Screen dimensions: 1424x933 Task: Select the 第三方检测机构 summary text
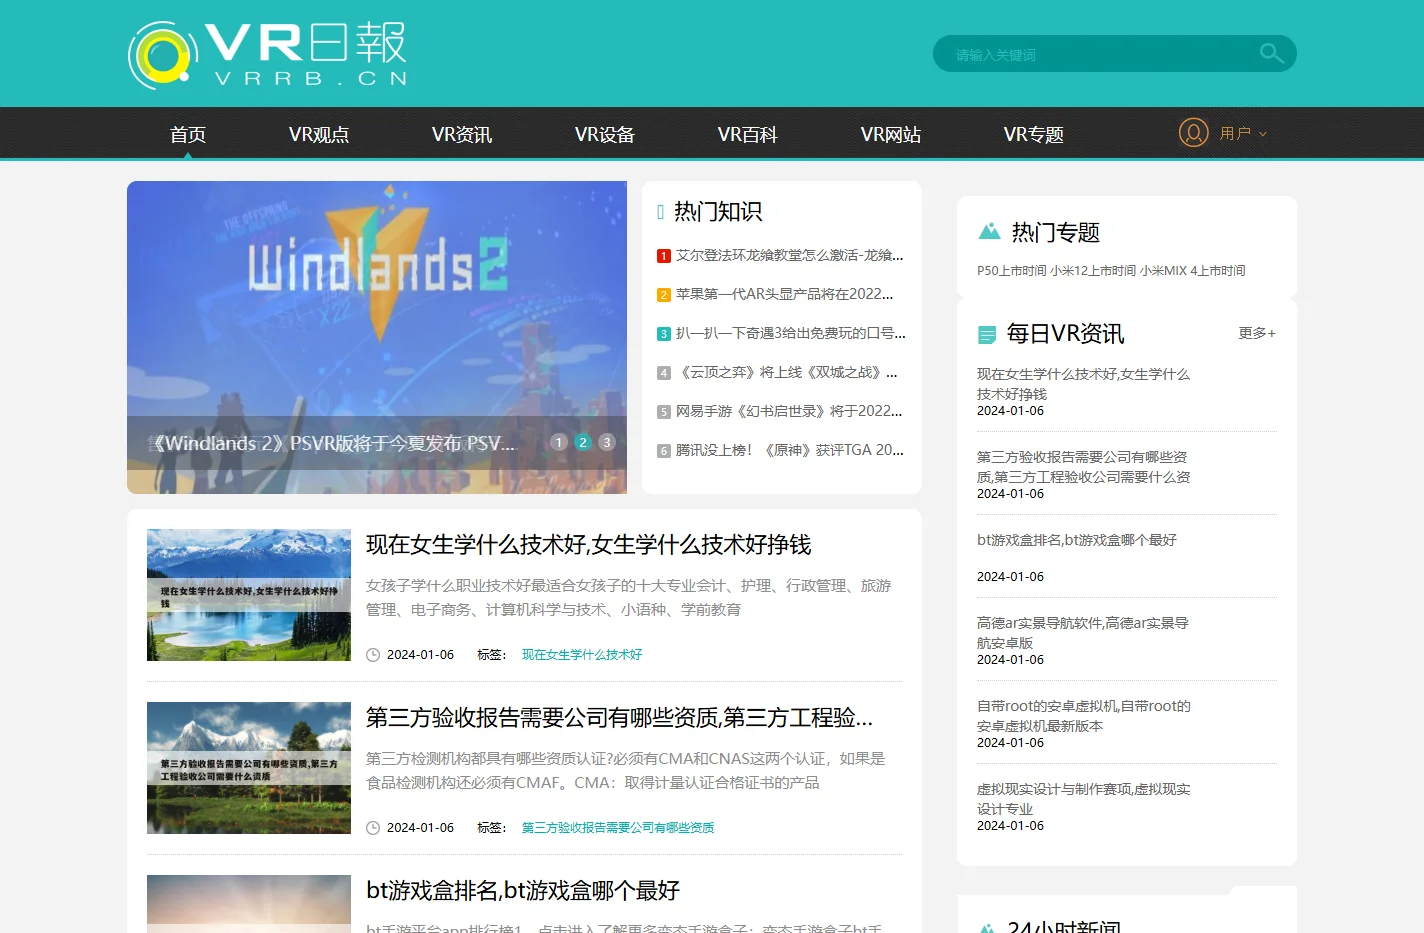pyautogui.click(x=626, y=771)
